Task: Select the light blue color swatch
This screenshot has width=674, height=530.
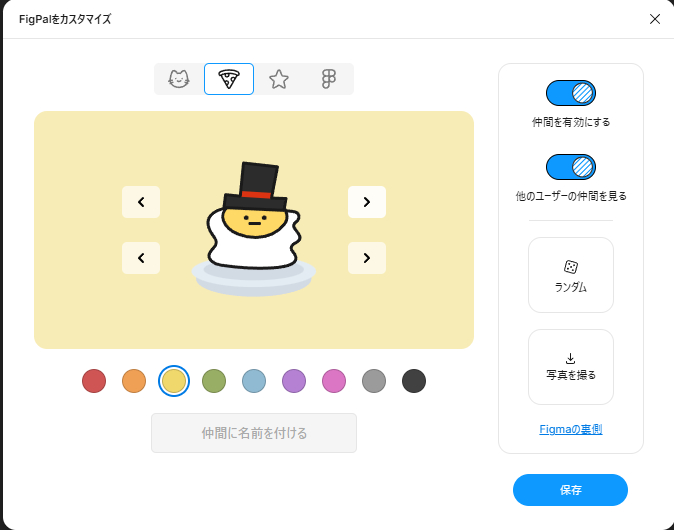Action: tap(254, 381)
